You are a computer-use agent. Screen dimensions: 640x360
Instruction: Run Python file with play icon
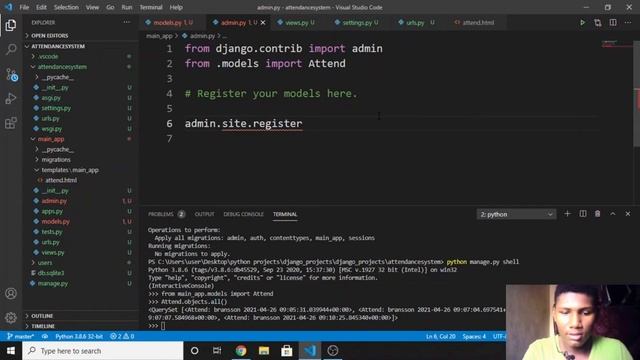[x=582, y=22]
